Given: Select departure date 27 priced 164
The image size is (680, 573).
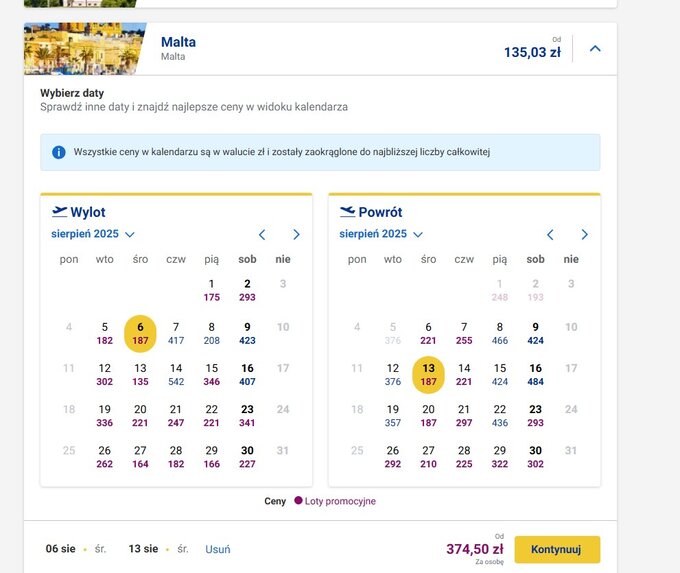Looking at the screenshot, I should coord(140,457).
